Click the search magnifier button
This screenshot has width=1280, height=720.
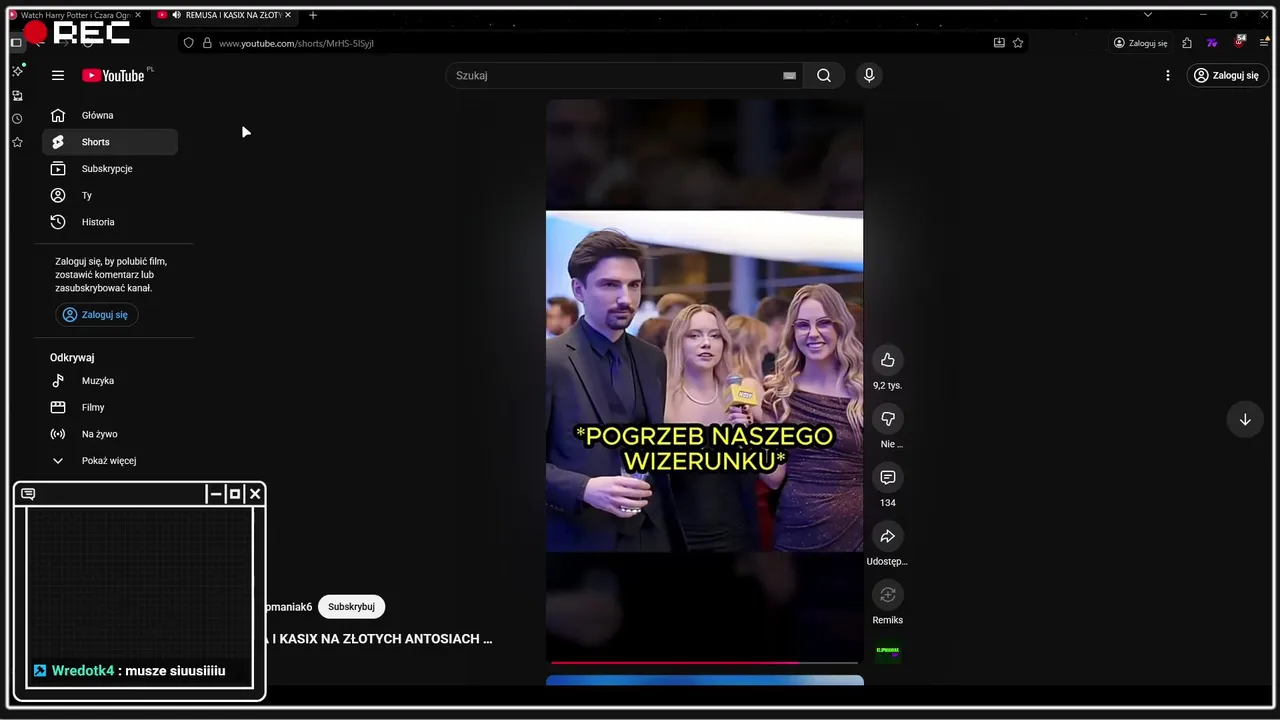(823, 75)
